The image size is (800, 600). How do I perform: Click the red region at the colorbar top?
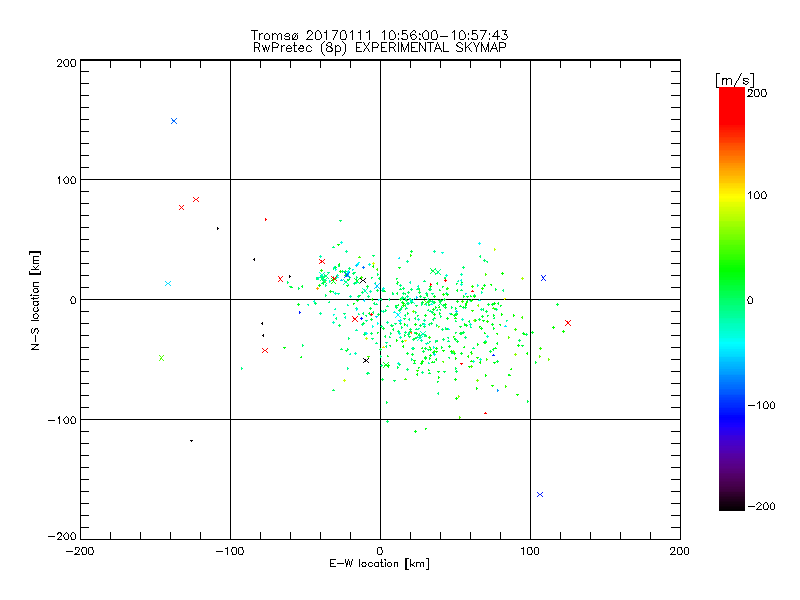732,102
